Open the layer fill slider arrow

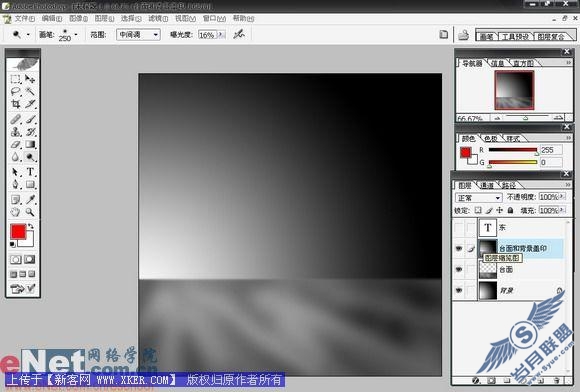pos(562,210)
